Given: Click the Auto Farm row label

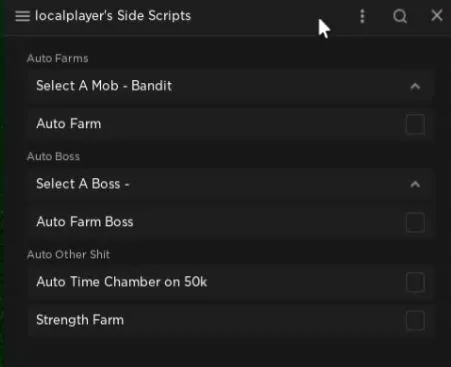Looking at the screenshot, I should point(69,124).
